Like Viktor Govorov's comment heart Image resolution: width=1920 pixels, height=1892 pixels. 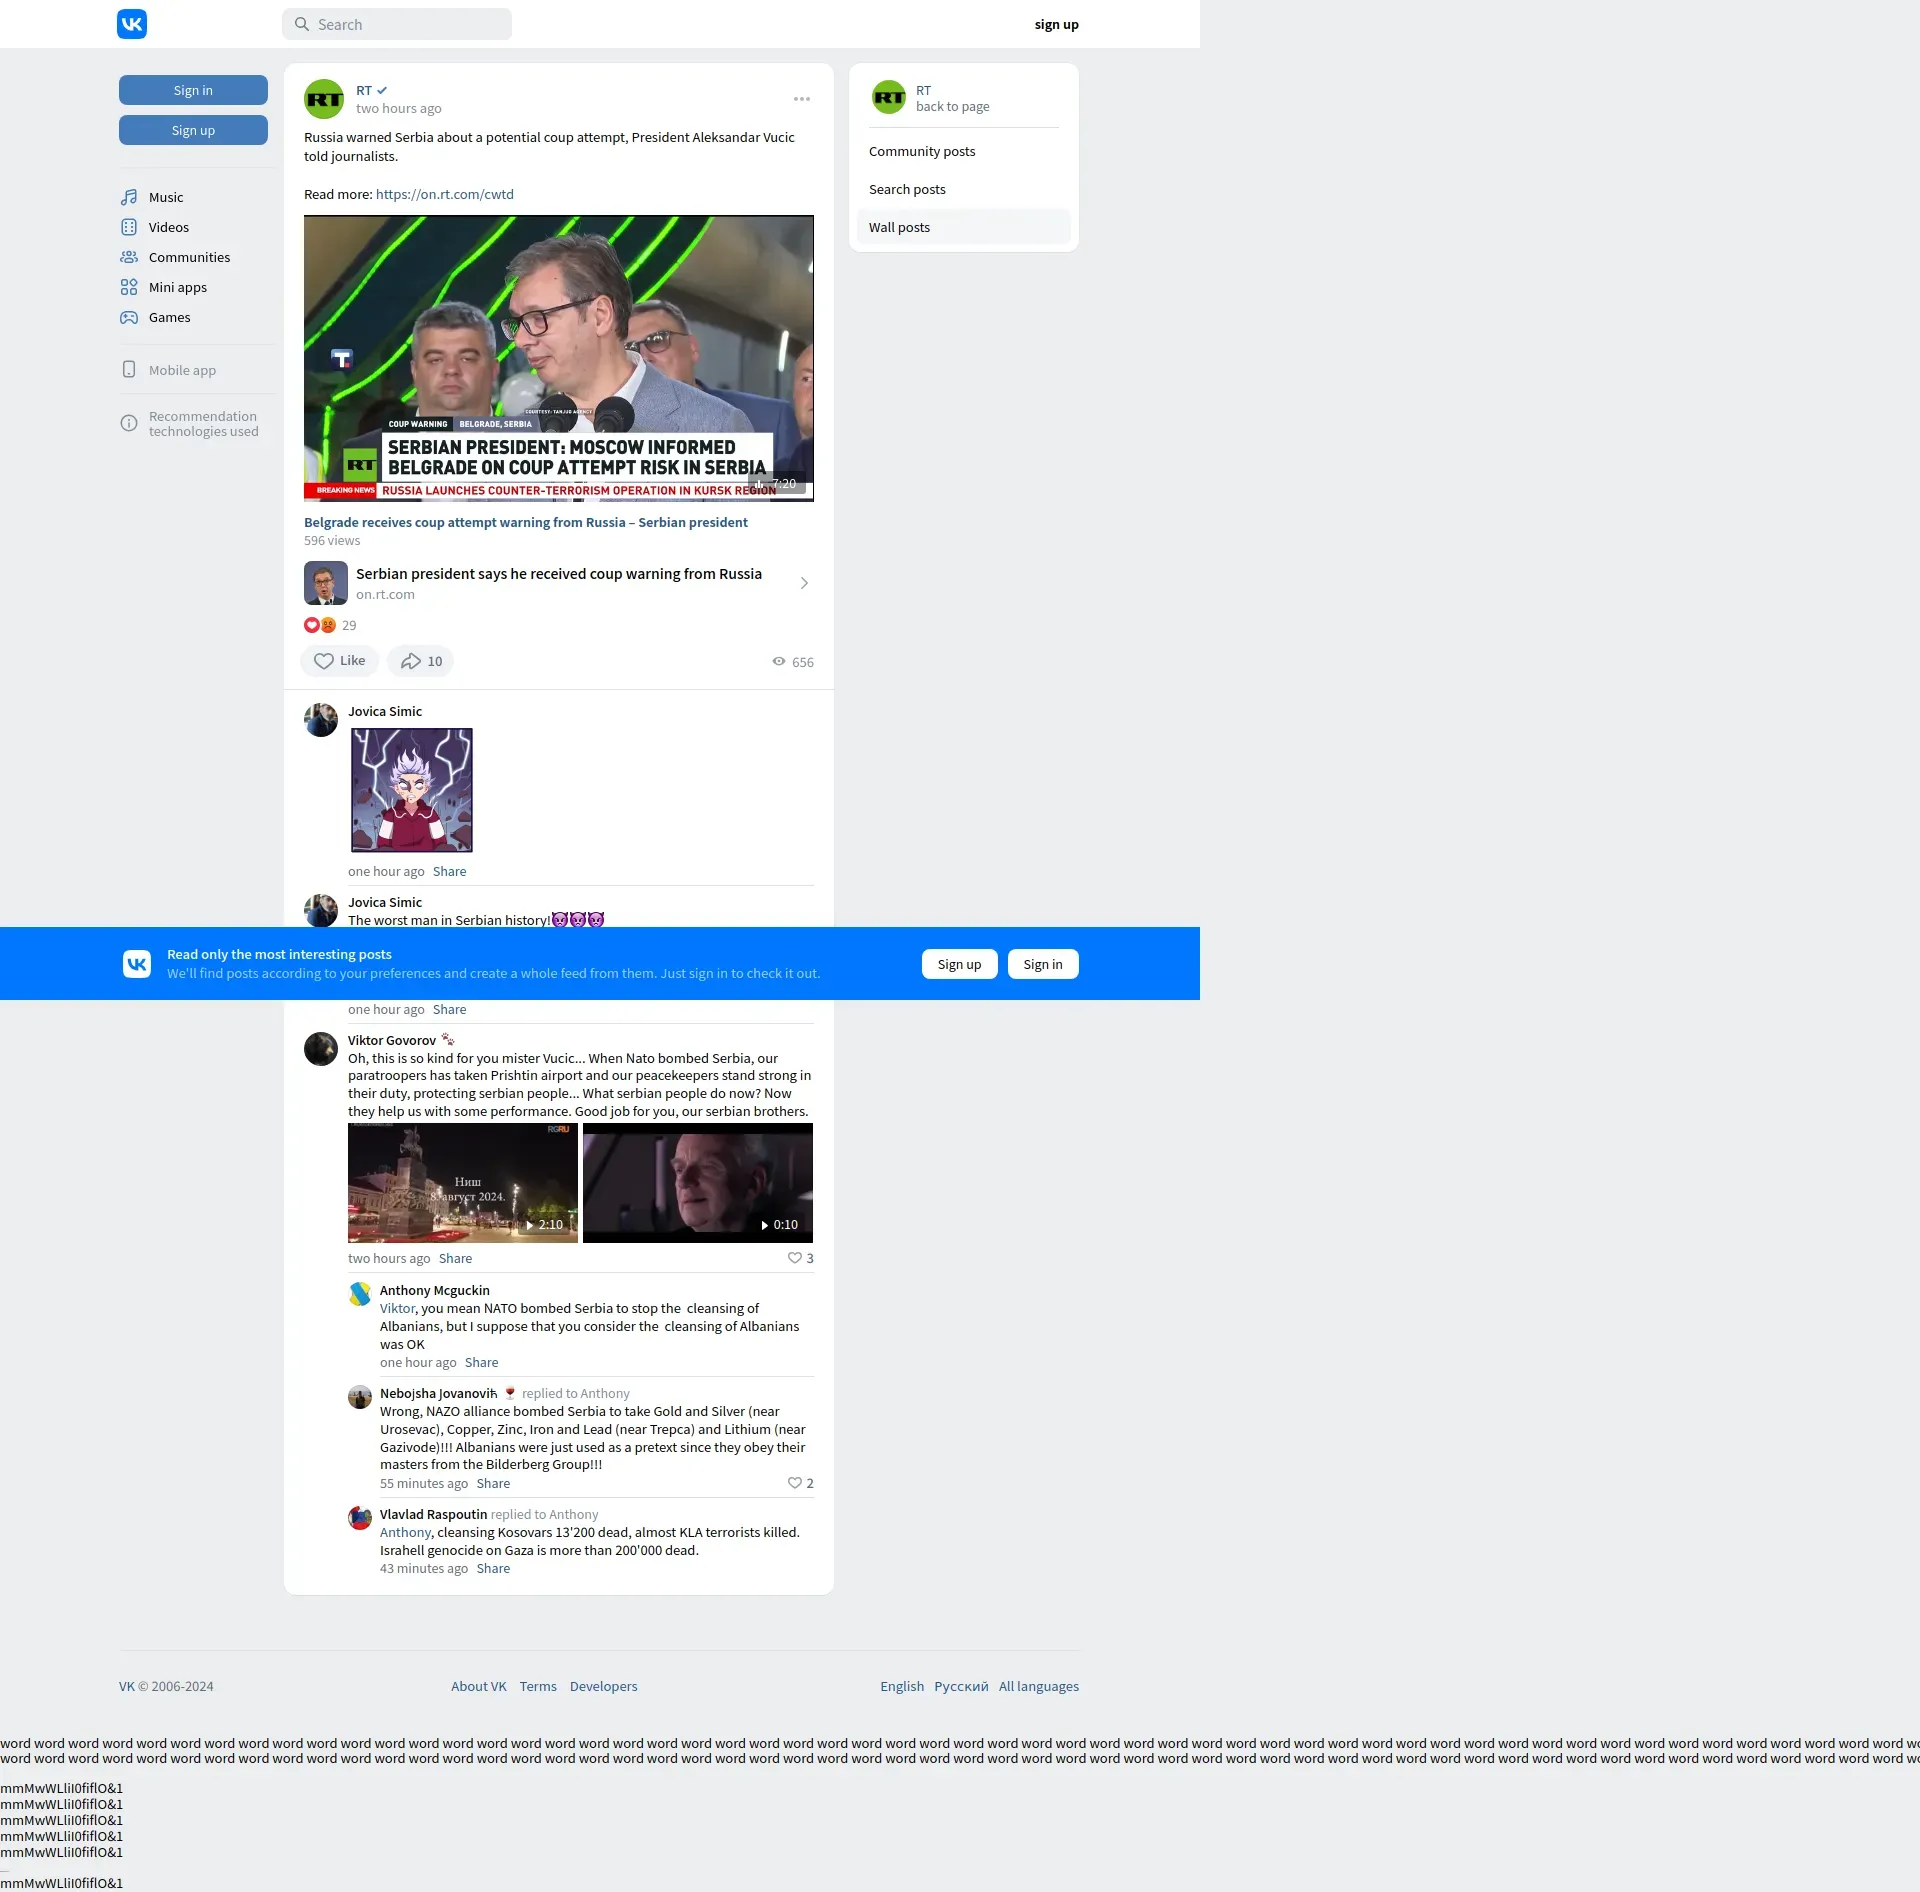pyautogui.click(x=795, y=1258)
